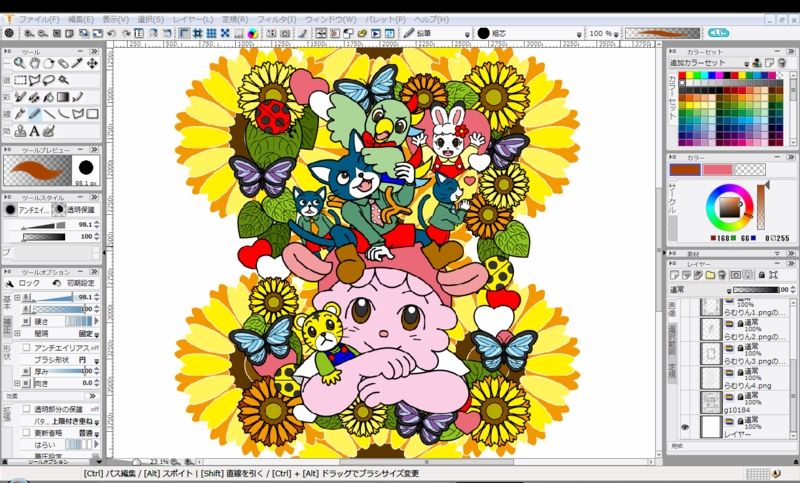Open the 粗芯 brush preset dropdown

click(579, 34)
